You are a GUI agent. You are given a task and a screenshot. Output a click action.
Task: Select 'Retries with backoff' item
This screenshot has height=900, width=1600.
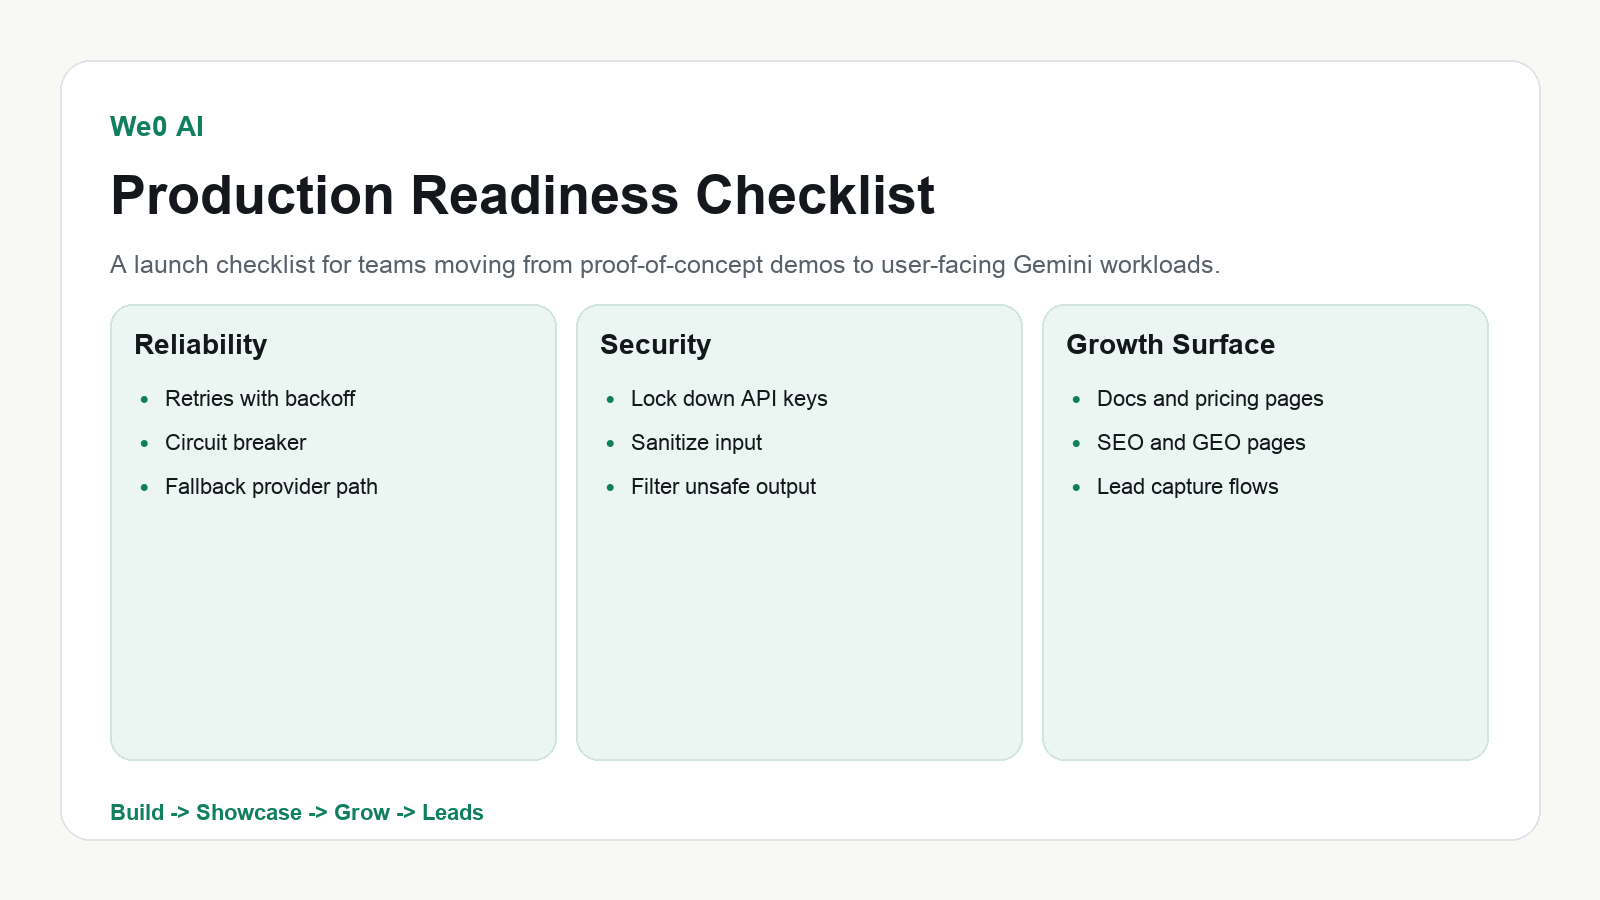tap(260, 399)
